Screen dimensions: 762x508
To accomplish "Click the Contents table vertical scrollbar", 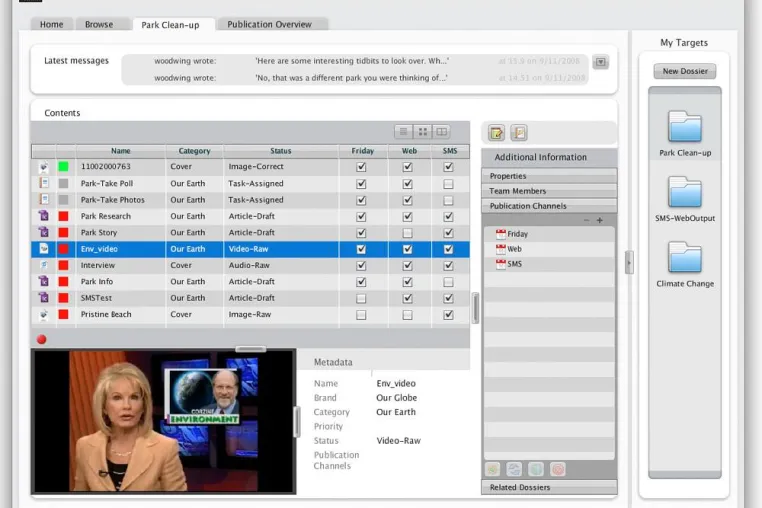I will pyautogui.click(x=475, y=308).
